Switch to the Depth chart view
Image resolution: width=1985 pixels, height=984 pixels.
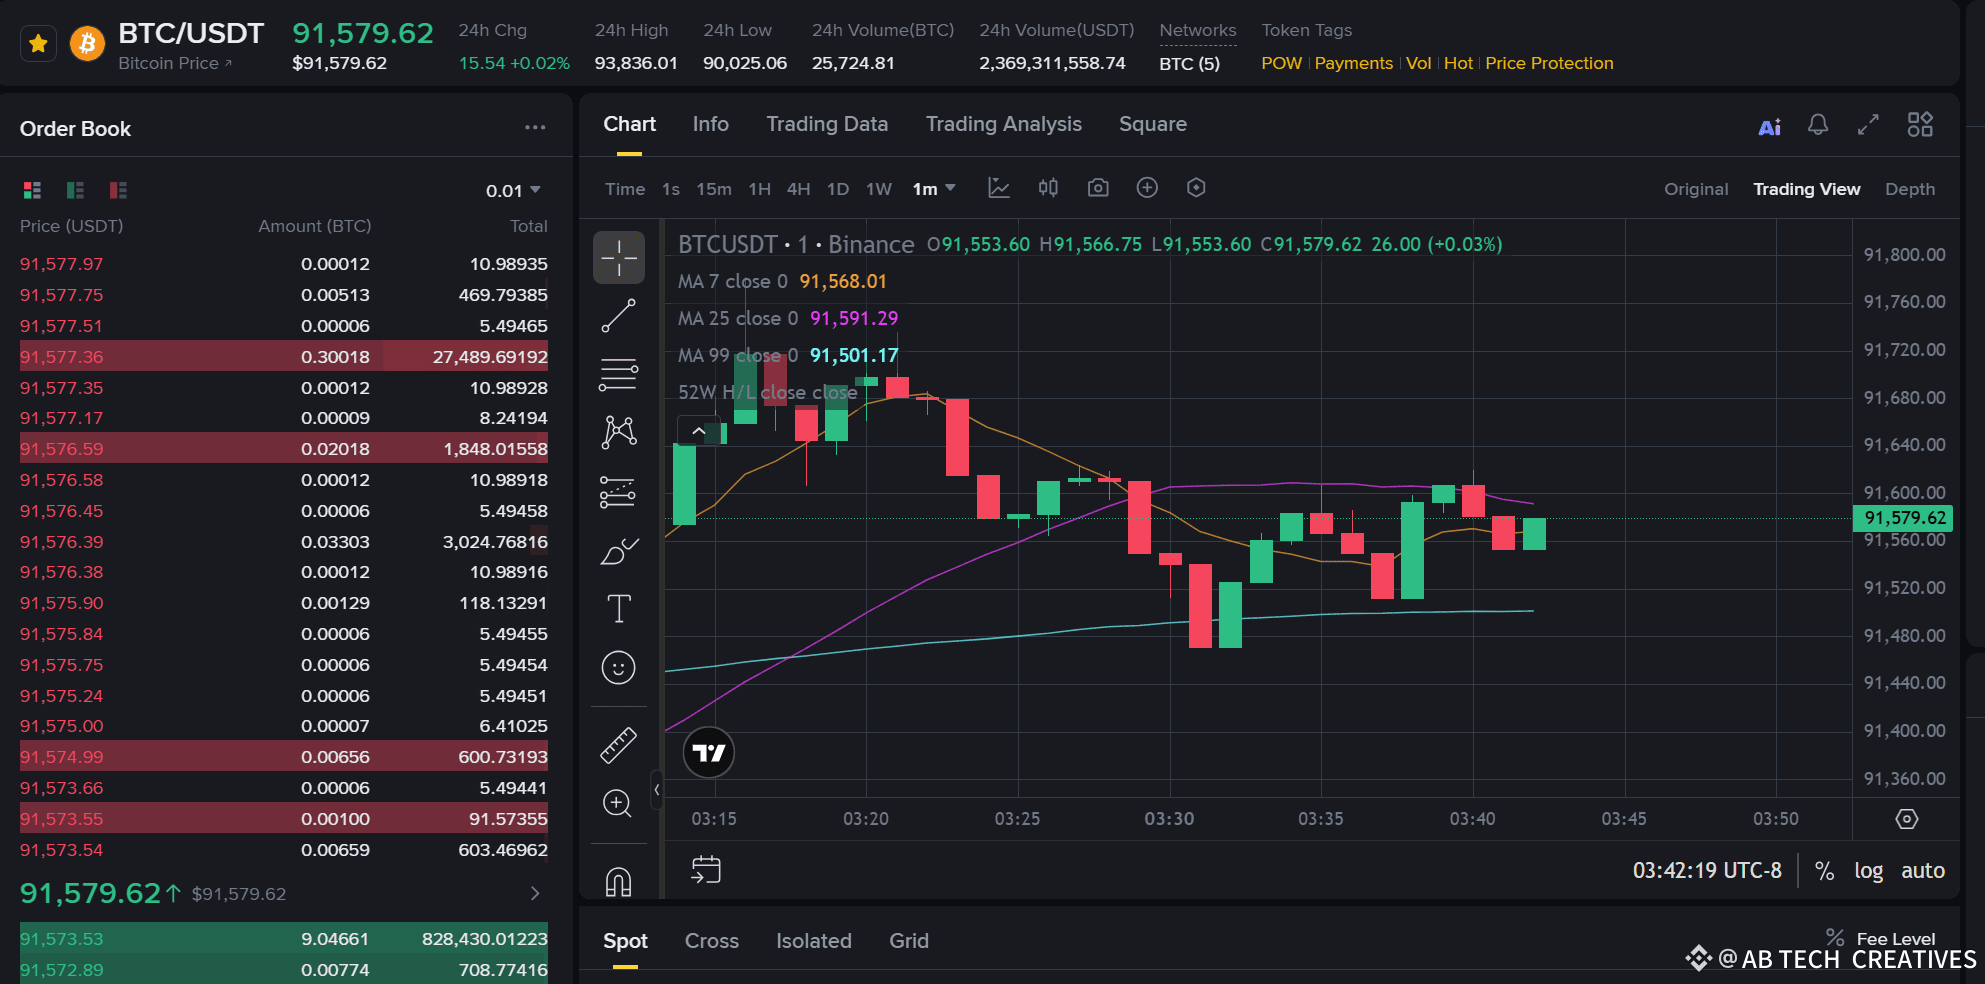pyautogui.click(x=1910, y=189)
